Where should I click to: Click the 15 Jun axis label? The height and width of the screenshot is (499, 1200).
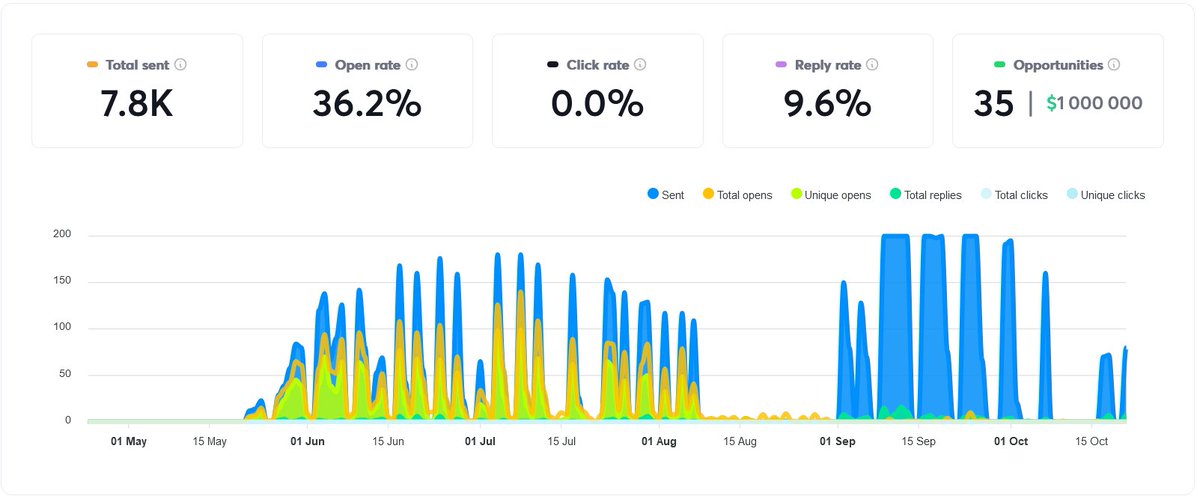pos(388,441)
